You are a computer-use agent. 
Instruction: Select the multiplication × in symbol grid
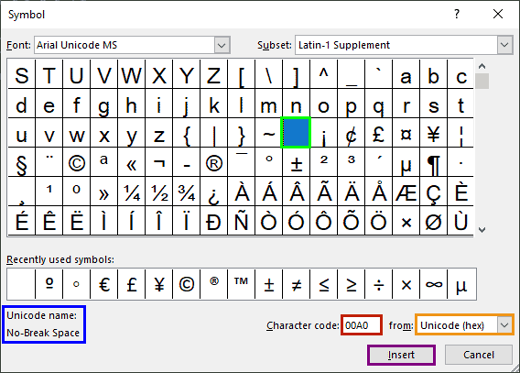406,220
